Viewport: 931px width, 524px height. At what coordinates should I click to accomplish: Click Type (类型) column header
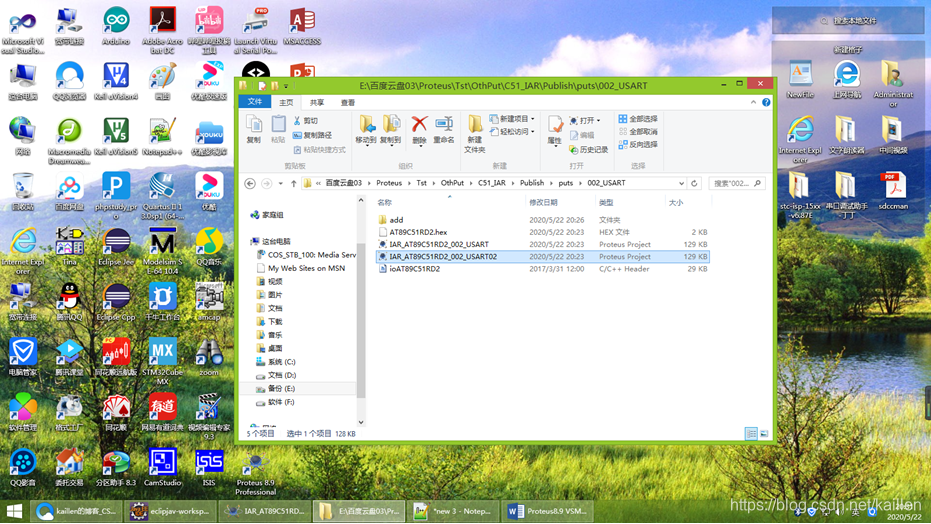point(630,202)
